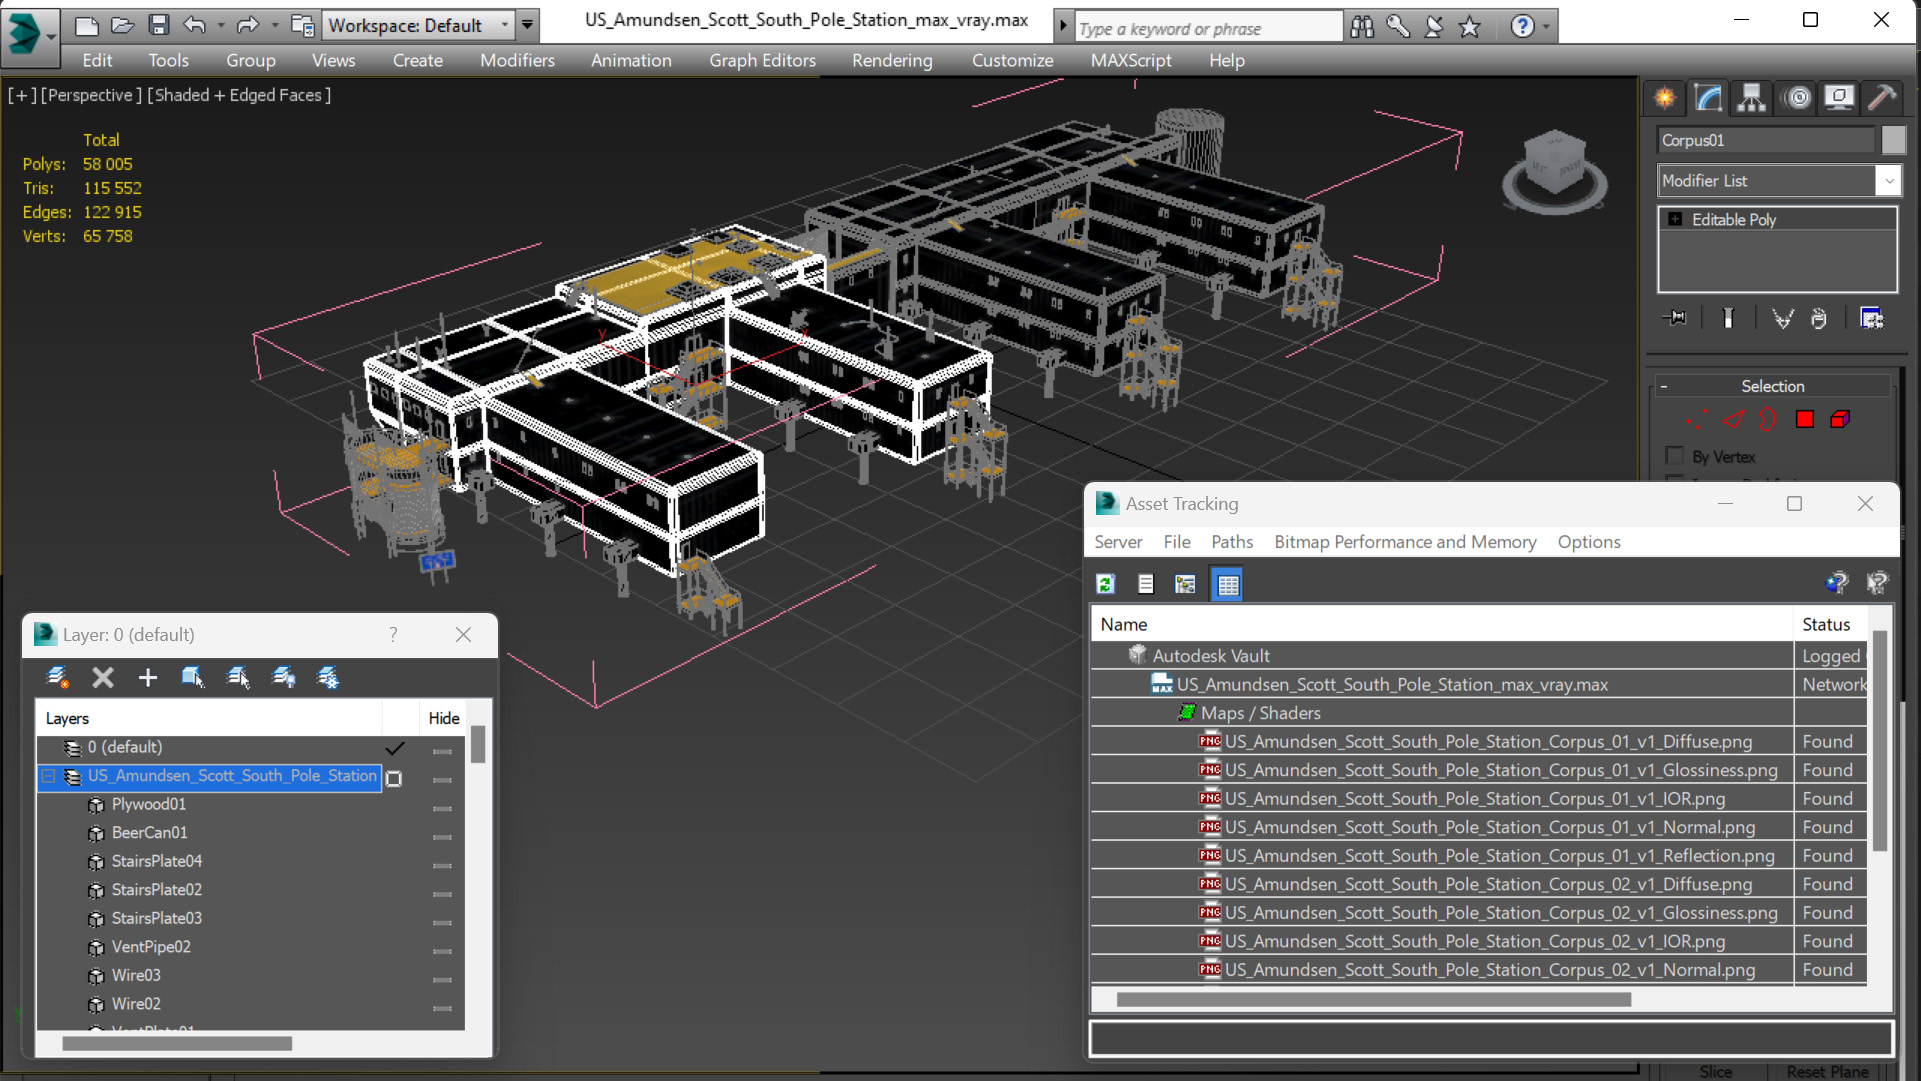Click the keyword search input field
This screenshot has width=1921, height=1081.
tap(1208, 28)
